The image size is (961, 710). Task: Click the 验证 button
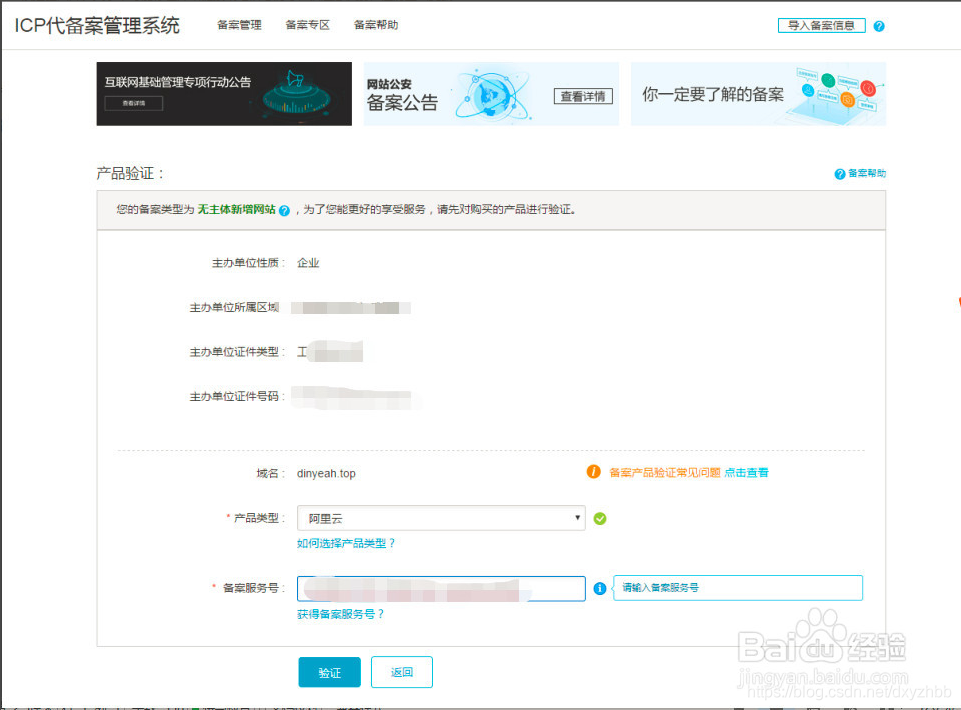point(330,672)
